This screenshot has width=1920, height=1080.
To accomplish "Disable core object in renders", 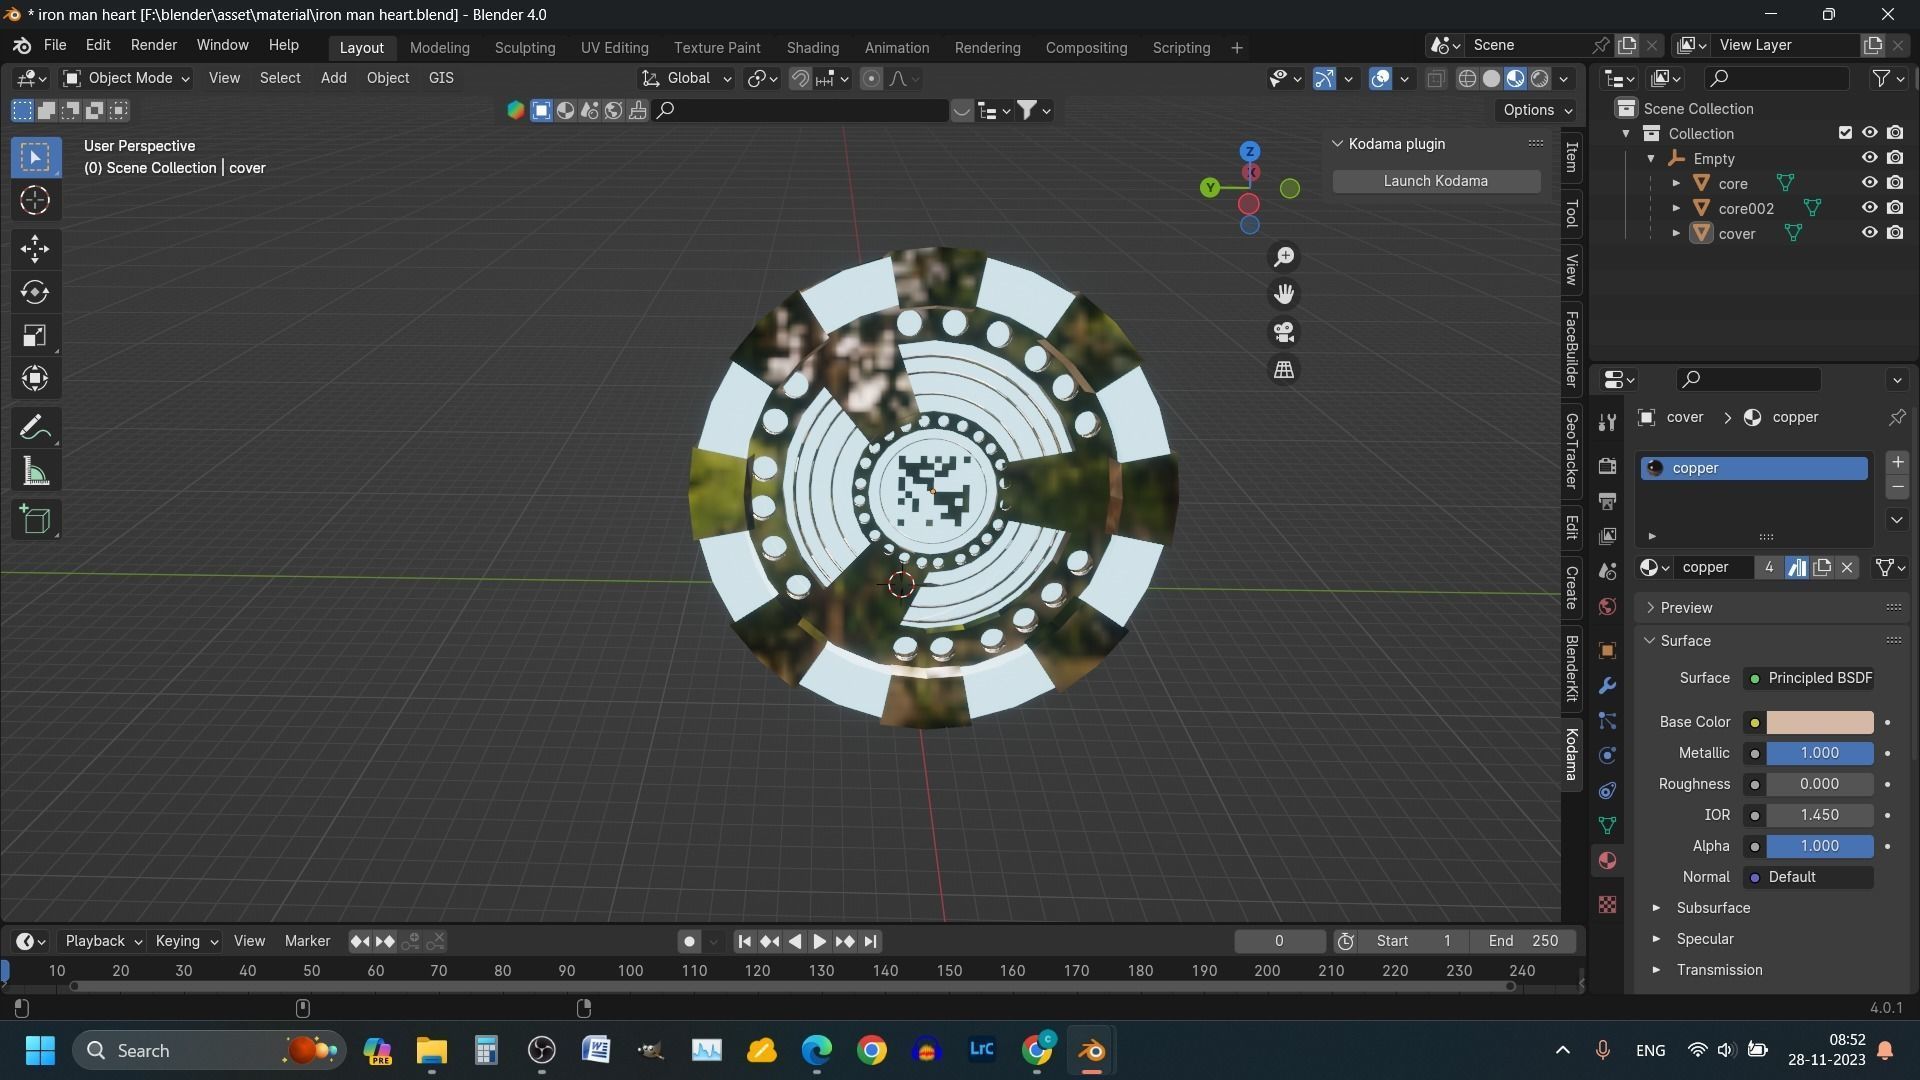I will point(1895,183).
